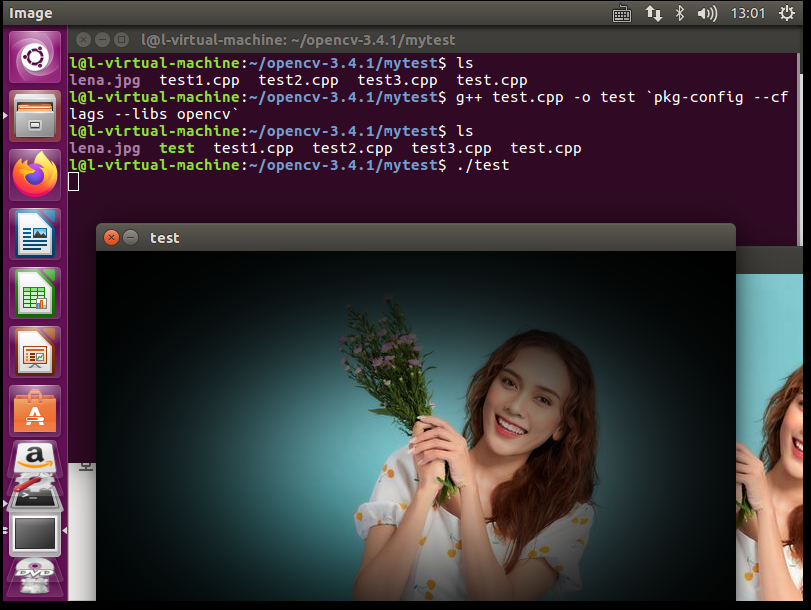Viewport: 811px width, 610px height.
Task: Open keyboard input method indicator
Action: coord(622,13)
